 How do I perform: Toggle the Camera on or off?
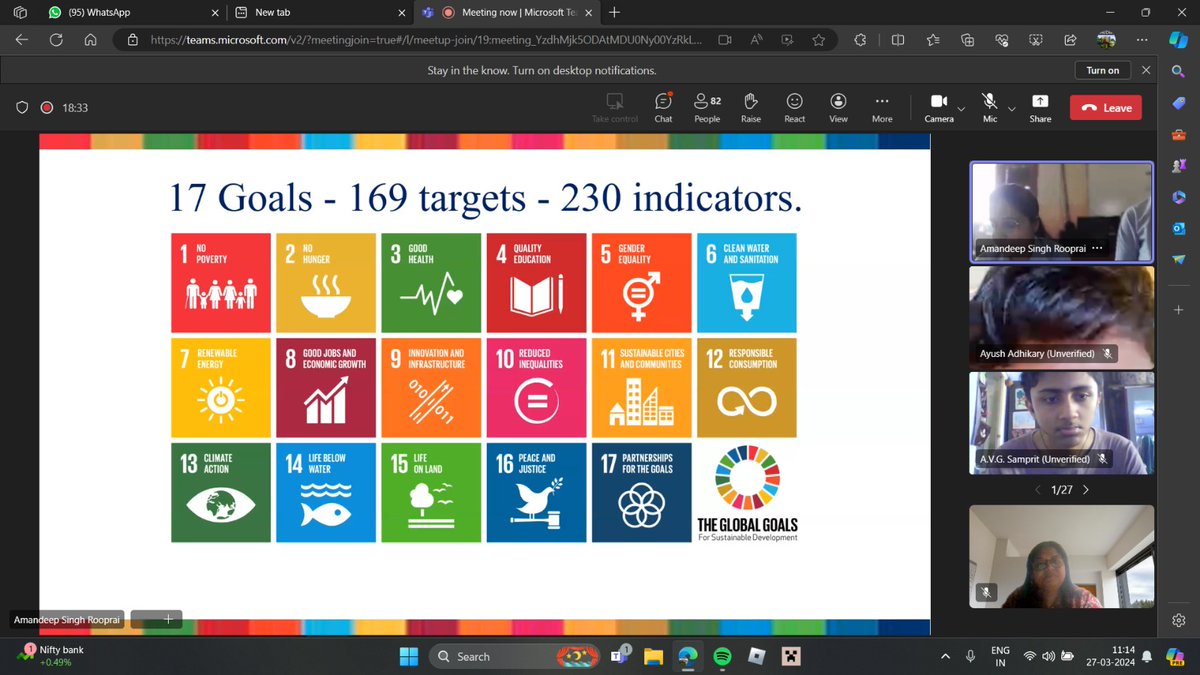coord(939,108)
